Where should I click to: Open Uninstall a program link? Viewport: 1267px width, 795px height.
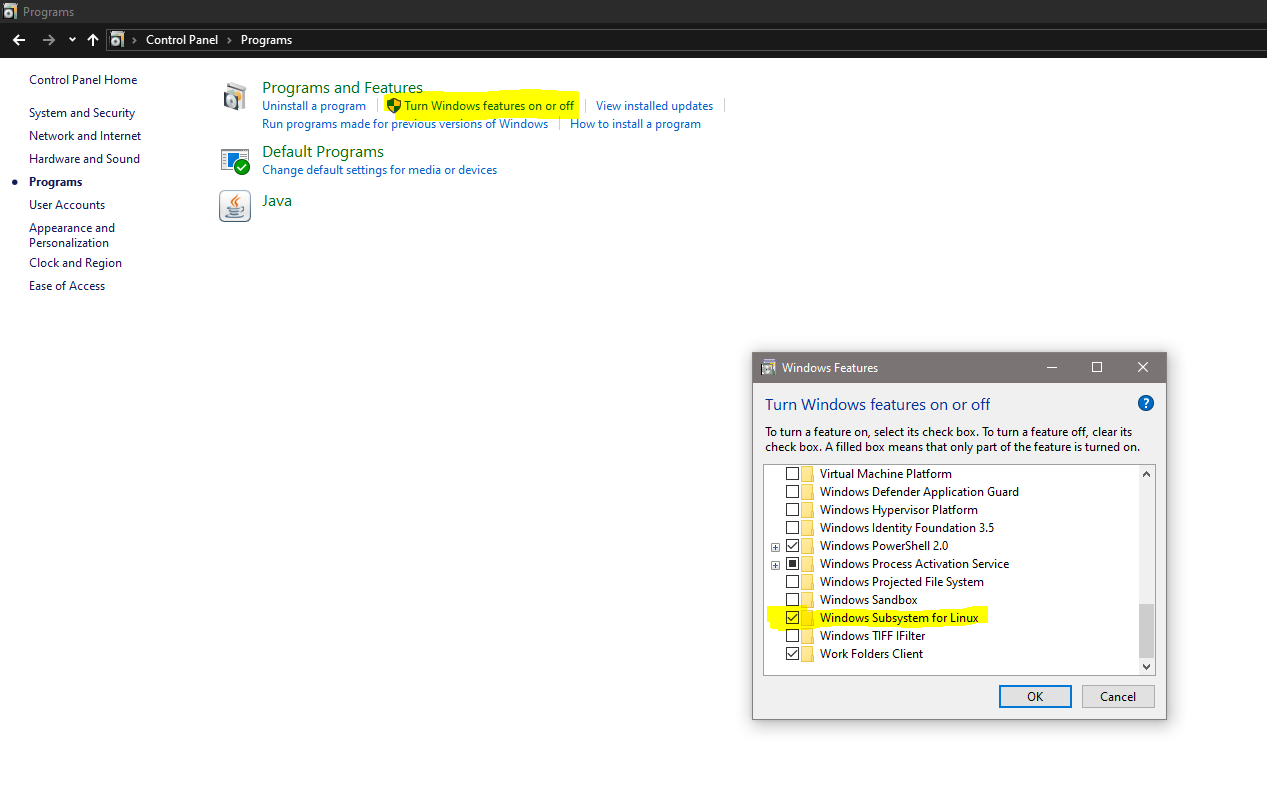[314, 106]
